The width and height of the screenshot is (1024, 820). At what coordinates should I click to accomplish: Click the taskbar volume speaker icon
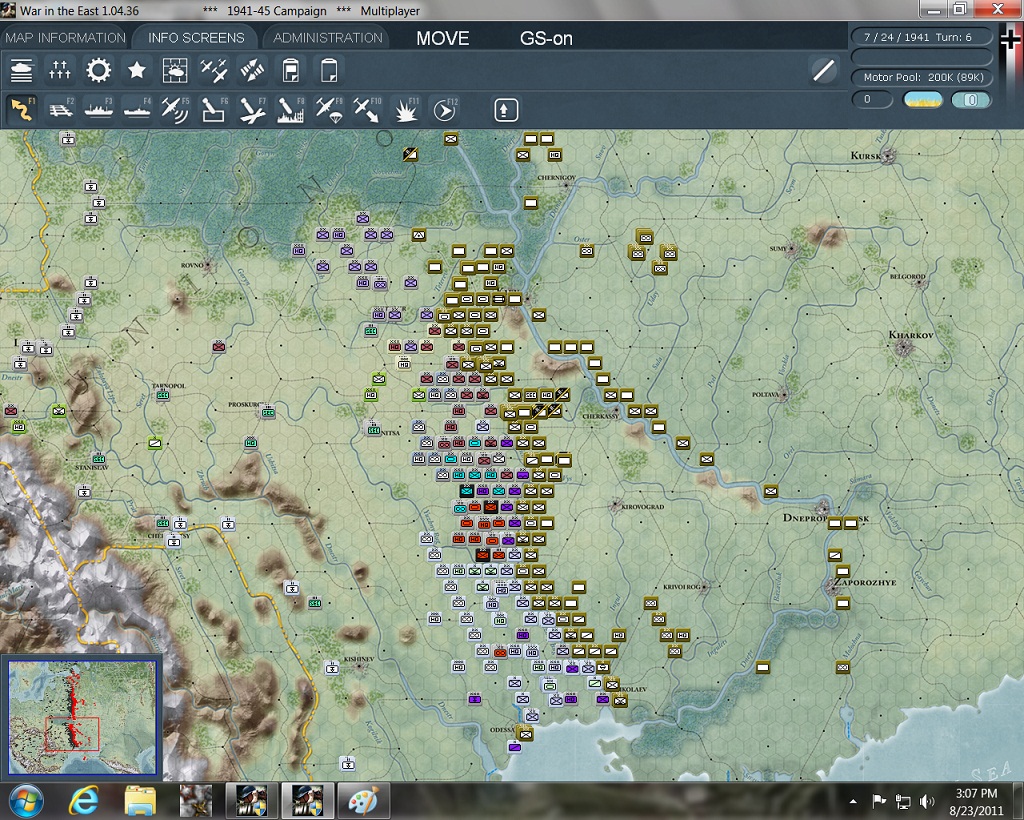926,801
